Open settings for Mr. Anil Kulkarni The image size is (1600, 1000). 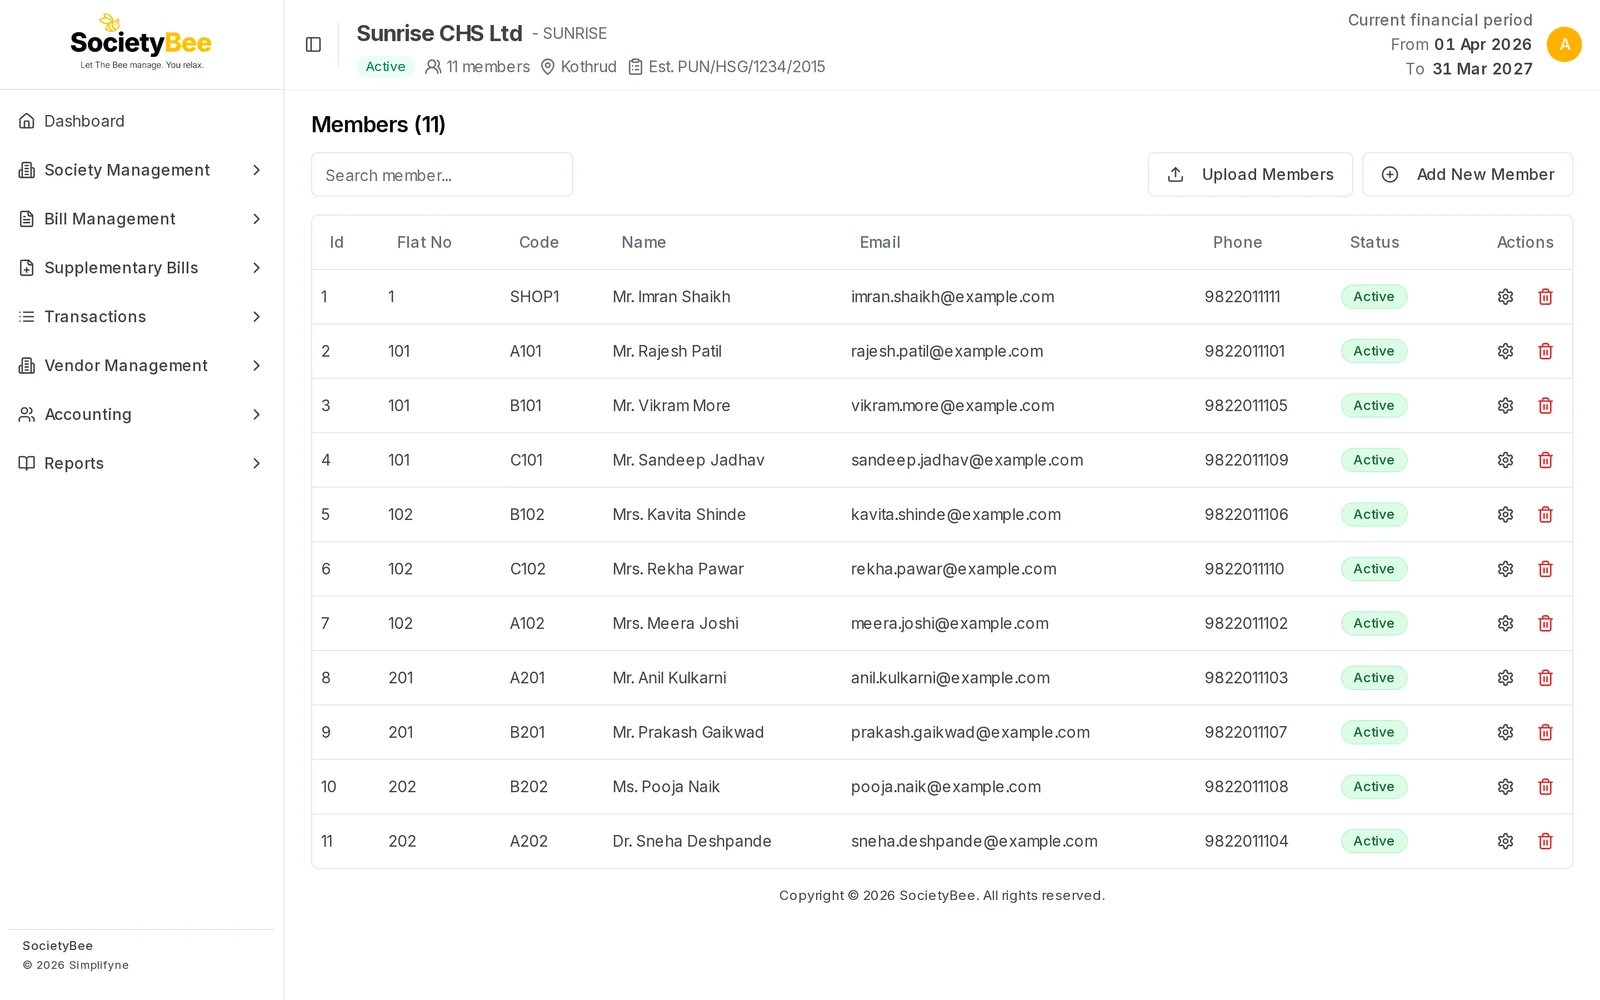1505,678
